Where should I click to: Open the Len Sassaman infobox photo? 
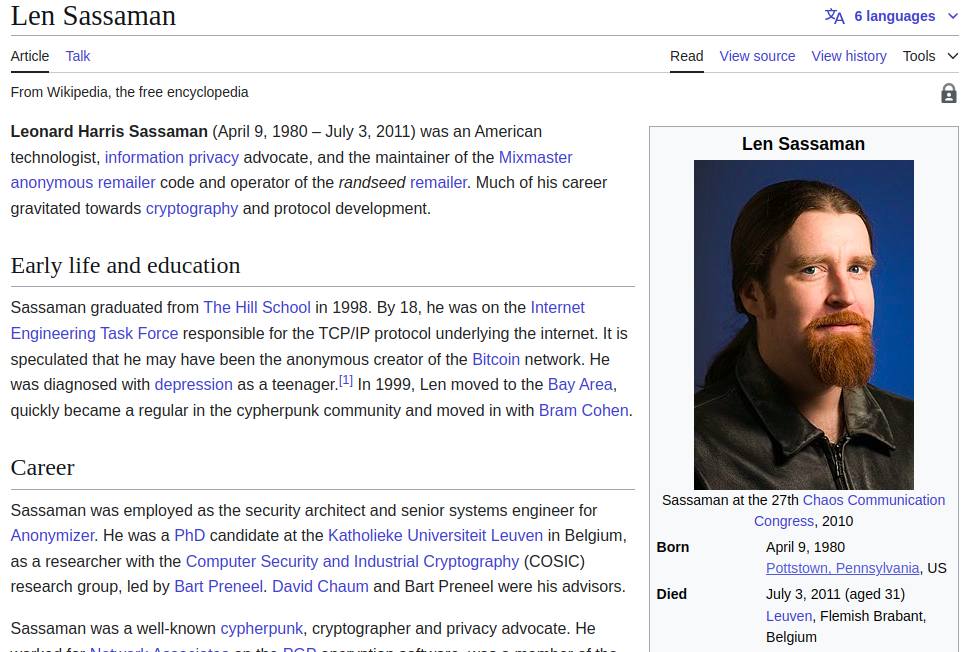point(804,324)
